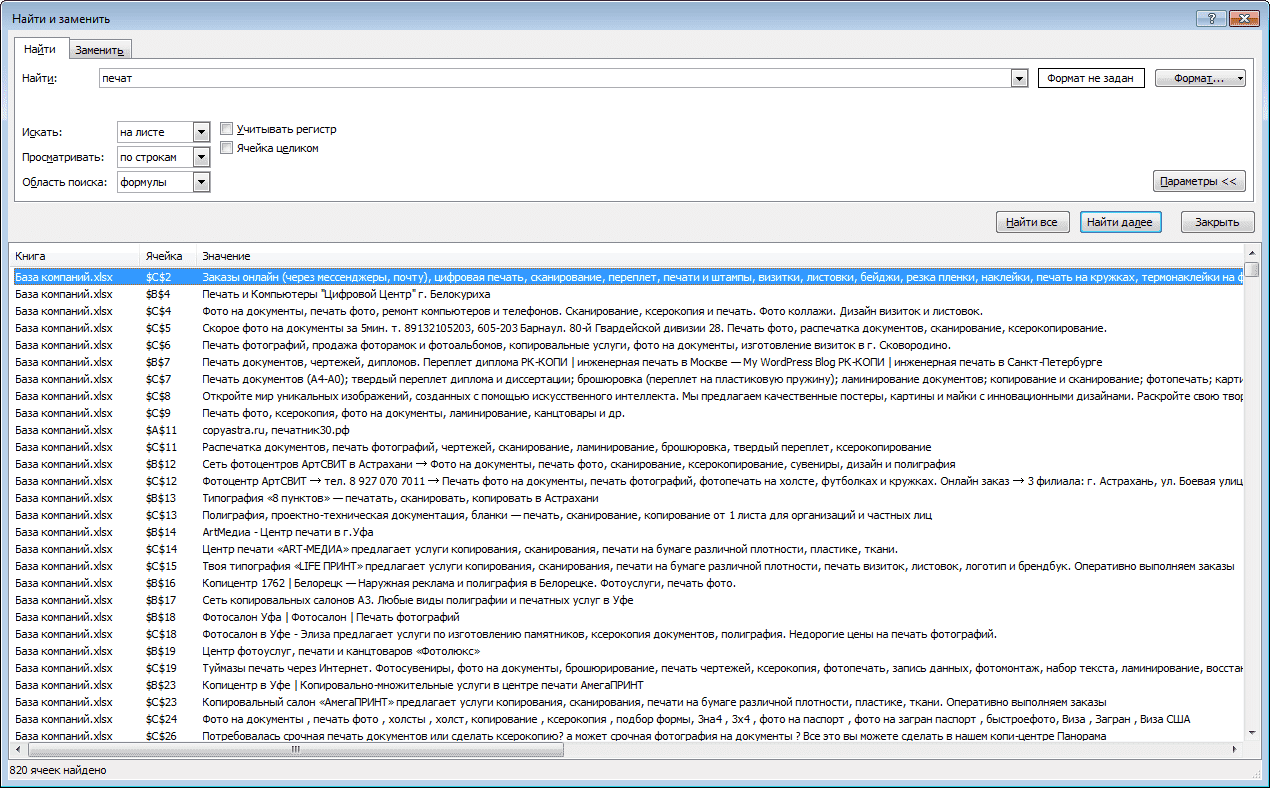Select the result starting Типография «8 пунктов»
The height and width of the screenshot is (788, 1270).
(x=626, y=498)
